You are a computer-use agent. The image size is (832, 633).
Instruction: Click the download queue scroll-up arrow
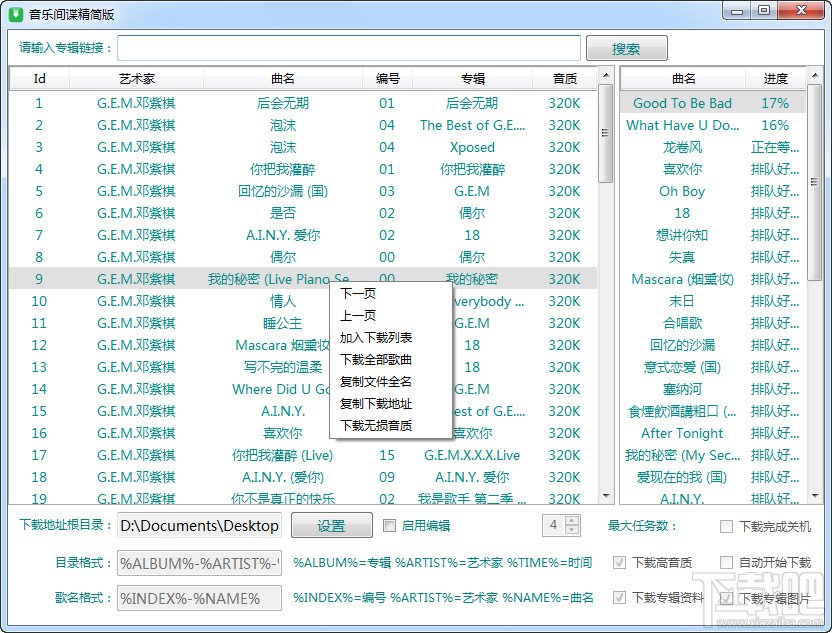[815, 76]
